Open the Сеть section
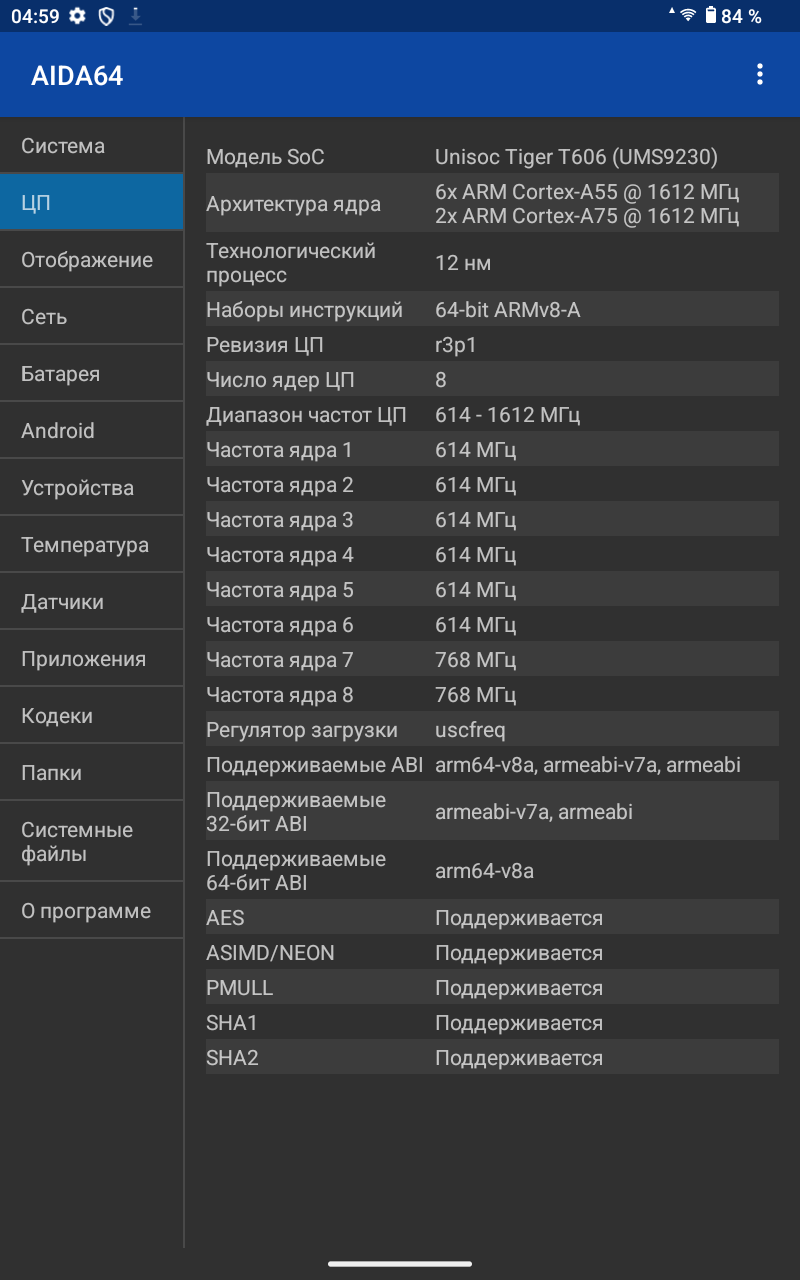 [91, 317]
